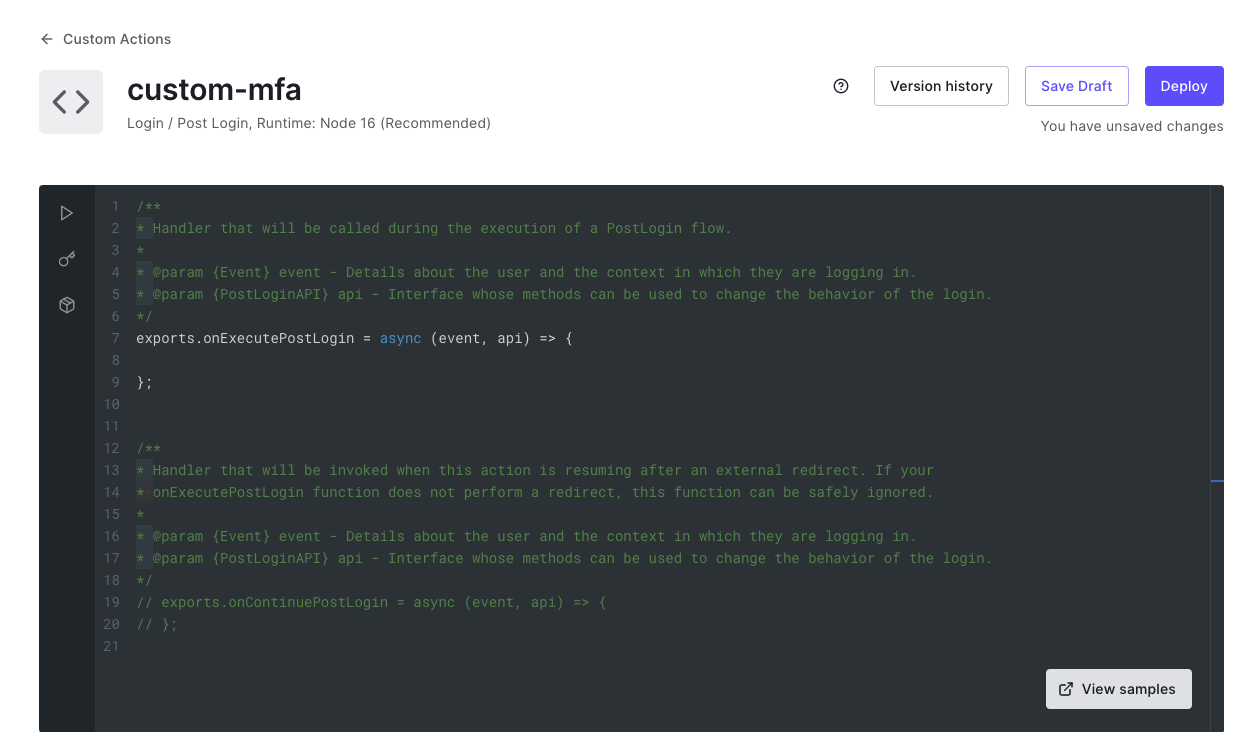Open the Secrets panel via the key icon
This screenshot has width=1241, height=732.
point(67,258)
